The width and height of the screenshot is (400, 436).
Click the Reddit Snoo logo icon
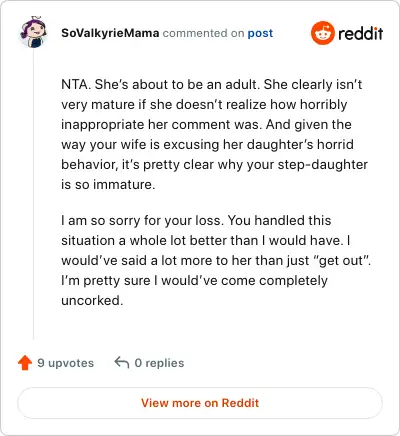pos(322,33)
